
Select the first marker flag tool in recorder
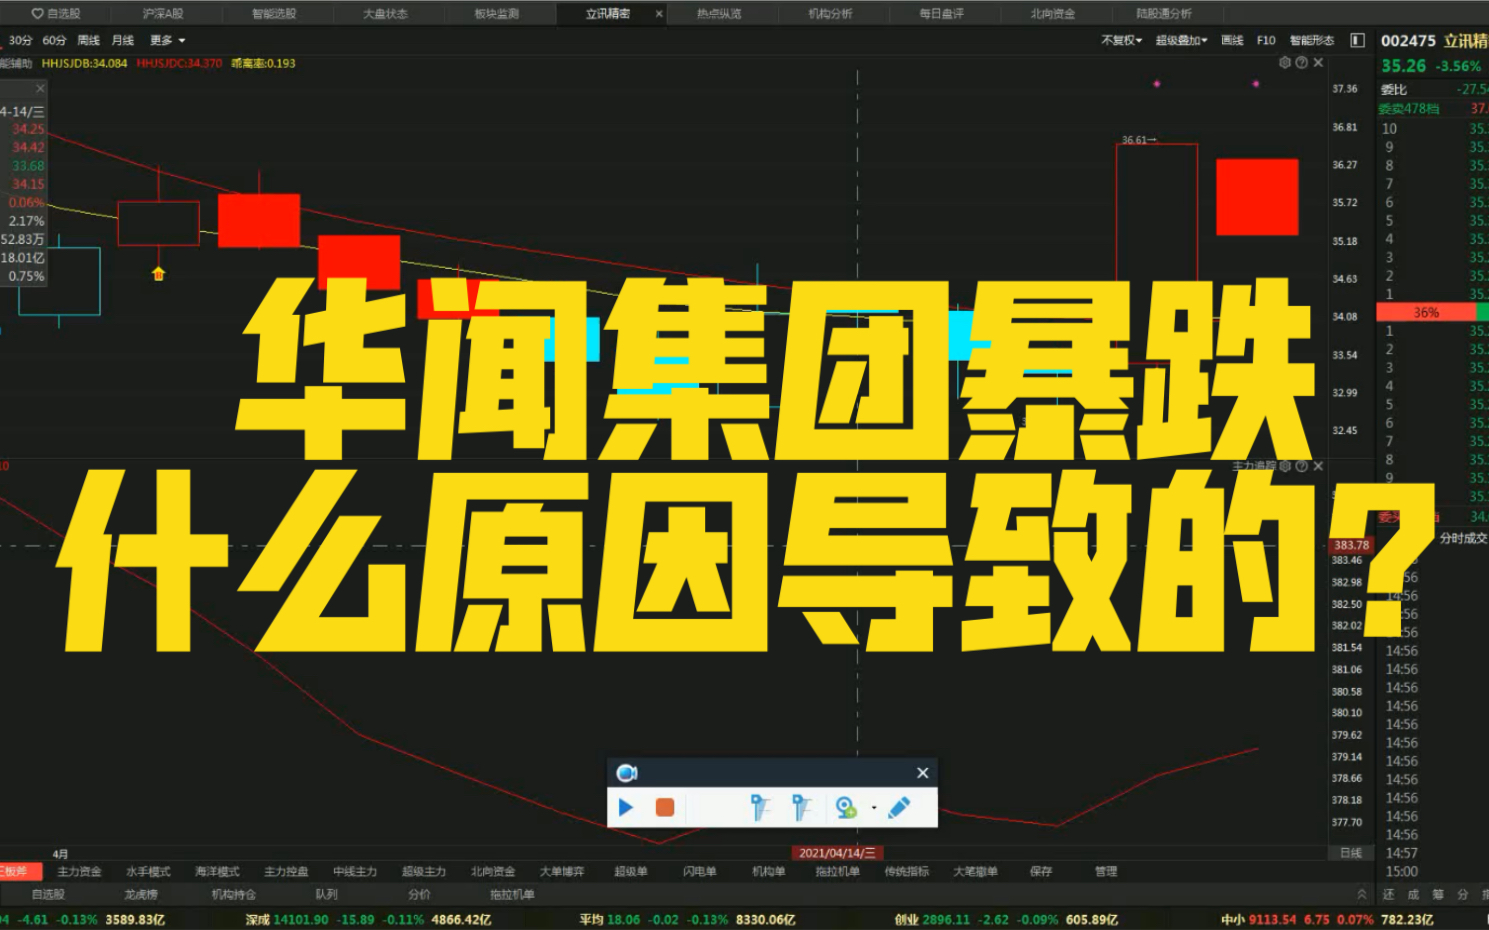click(760, 807)
